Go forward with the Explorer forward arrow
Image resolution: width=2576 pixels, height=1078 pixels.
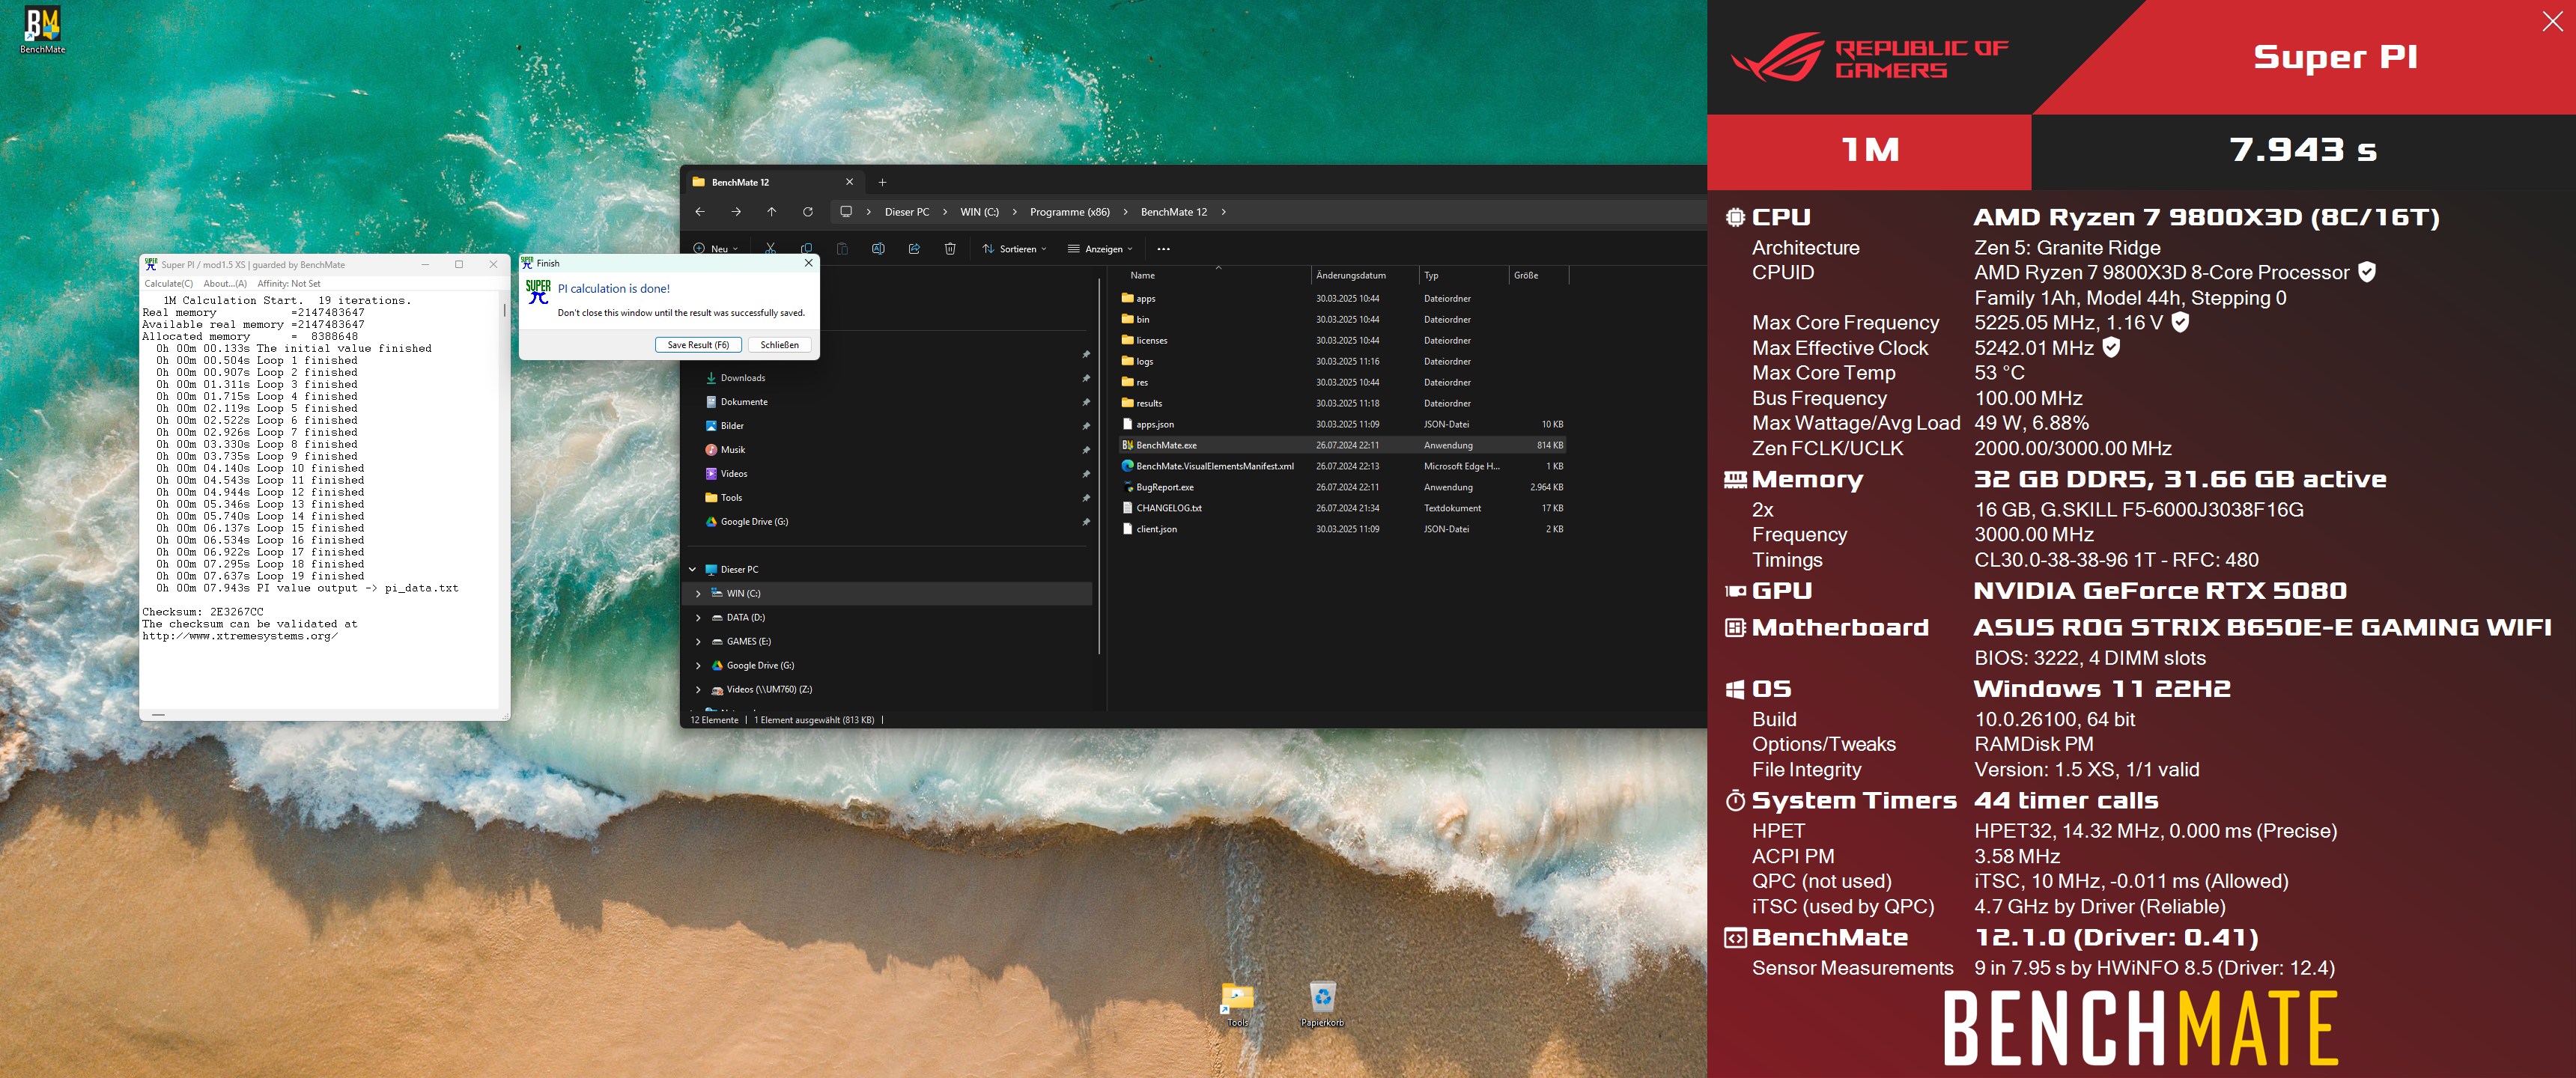coord(736,211)
